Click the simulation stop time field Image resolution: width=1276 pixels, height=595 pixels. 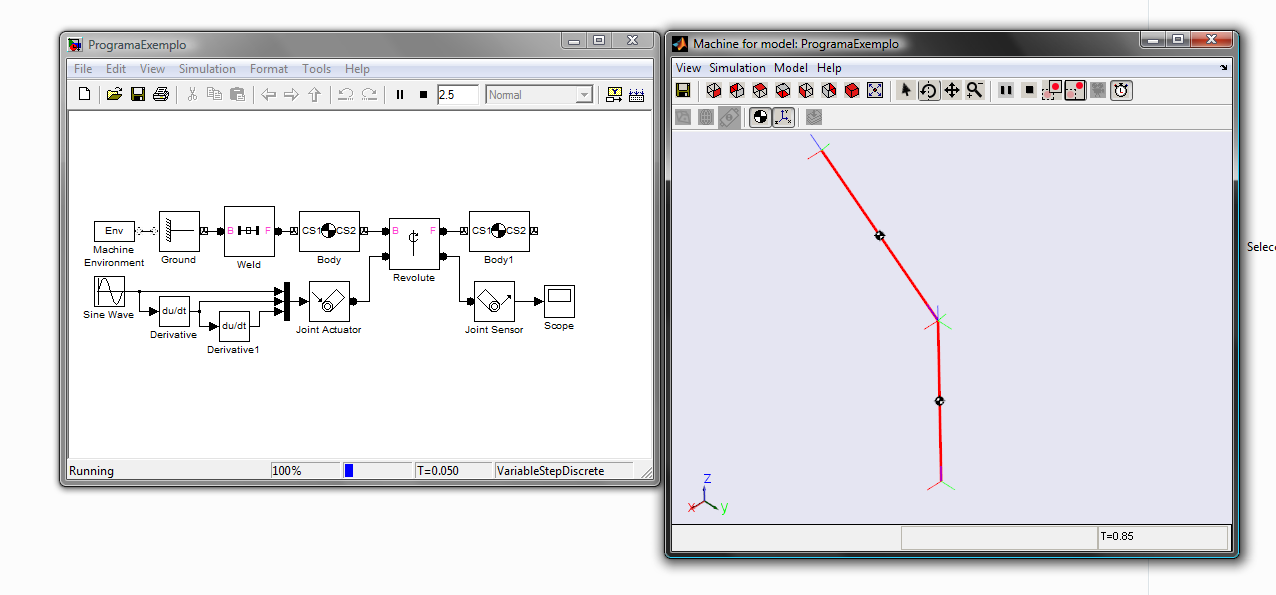[457, 94]
